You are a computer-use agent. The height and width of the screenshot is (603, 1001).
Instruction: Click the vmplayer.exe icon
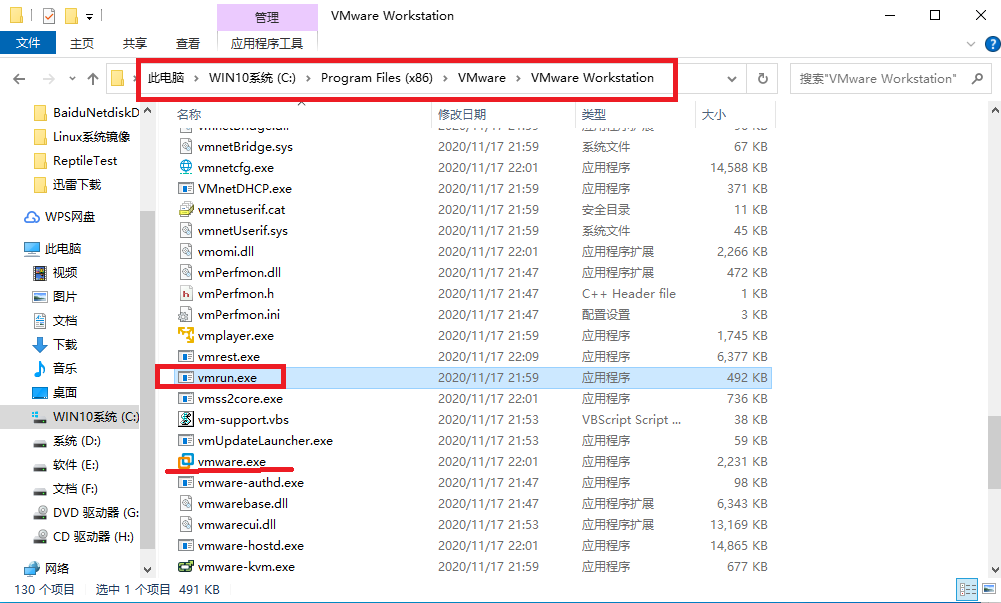click(x=186, y=335)
